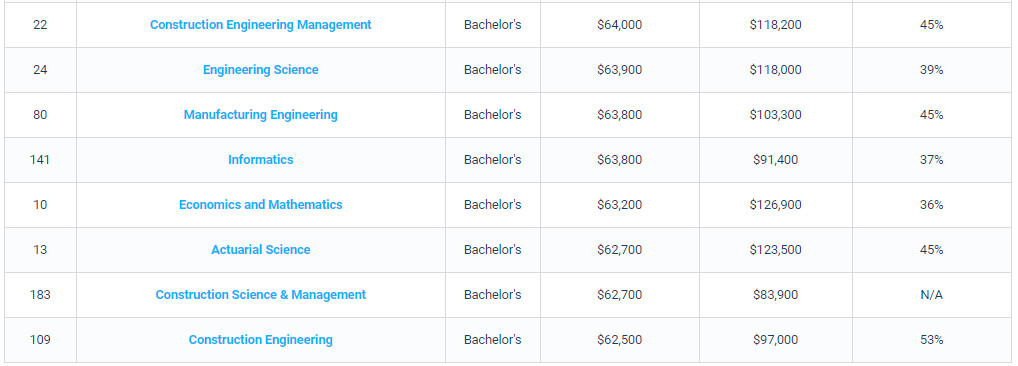The image size is (1018, 366).
Task: Select rank 80 cell
Action: pos(40,115)
